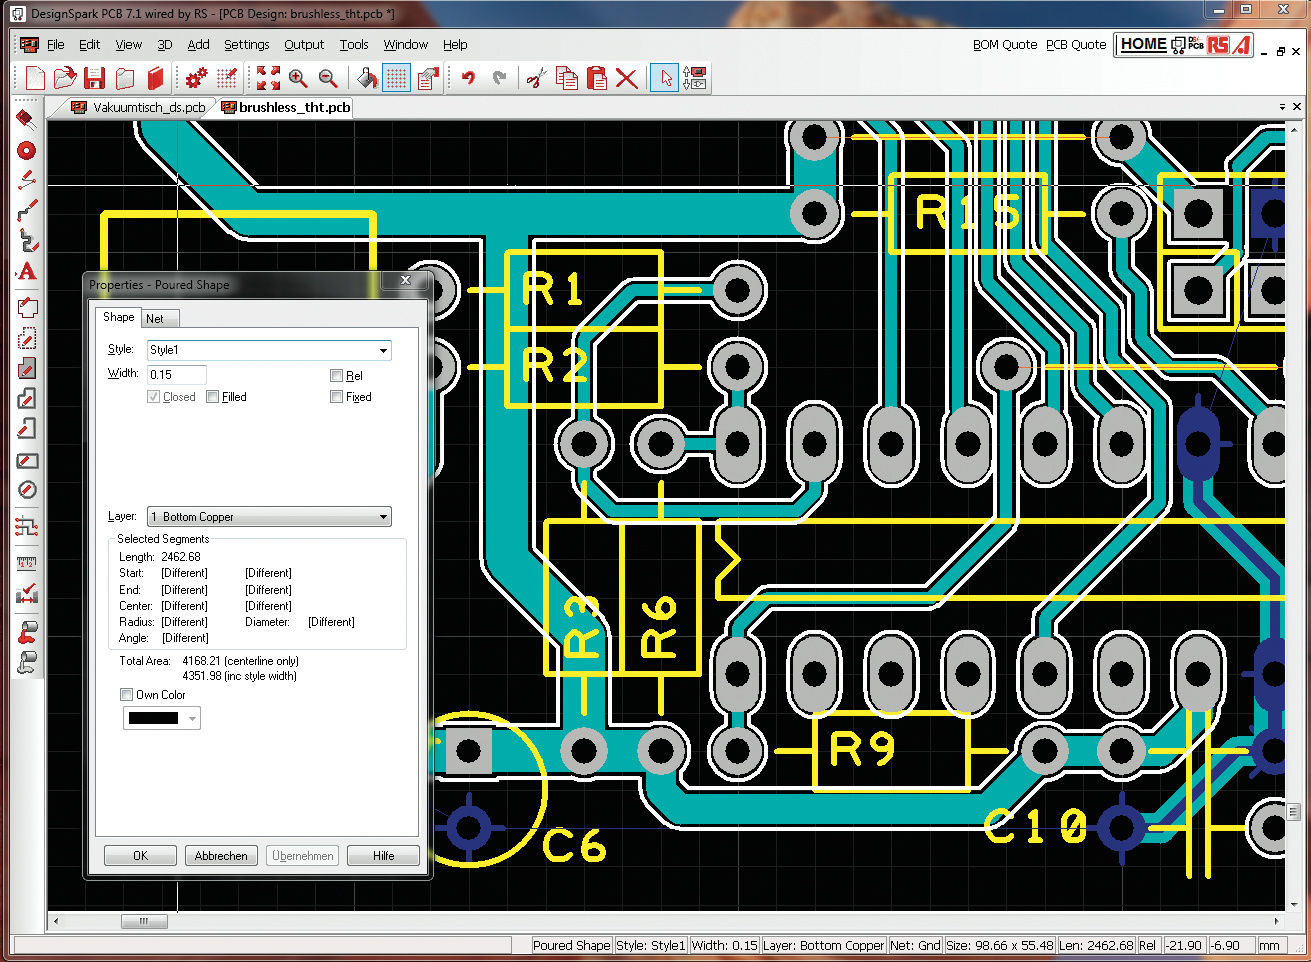Click the scissors Cut icon

(536, 79)
